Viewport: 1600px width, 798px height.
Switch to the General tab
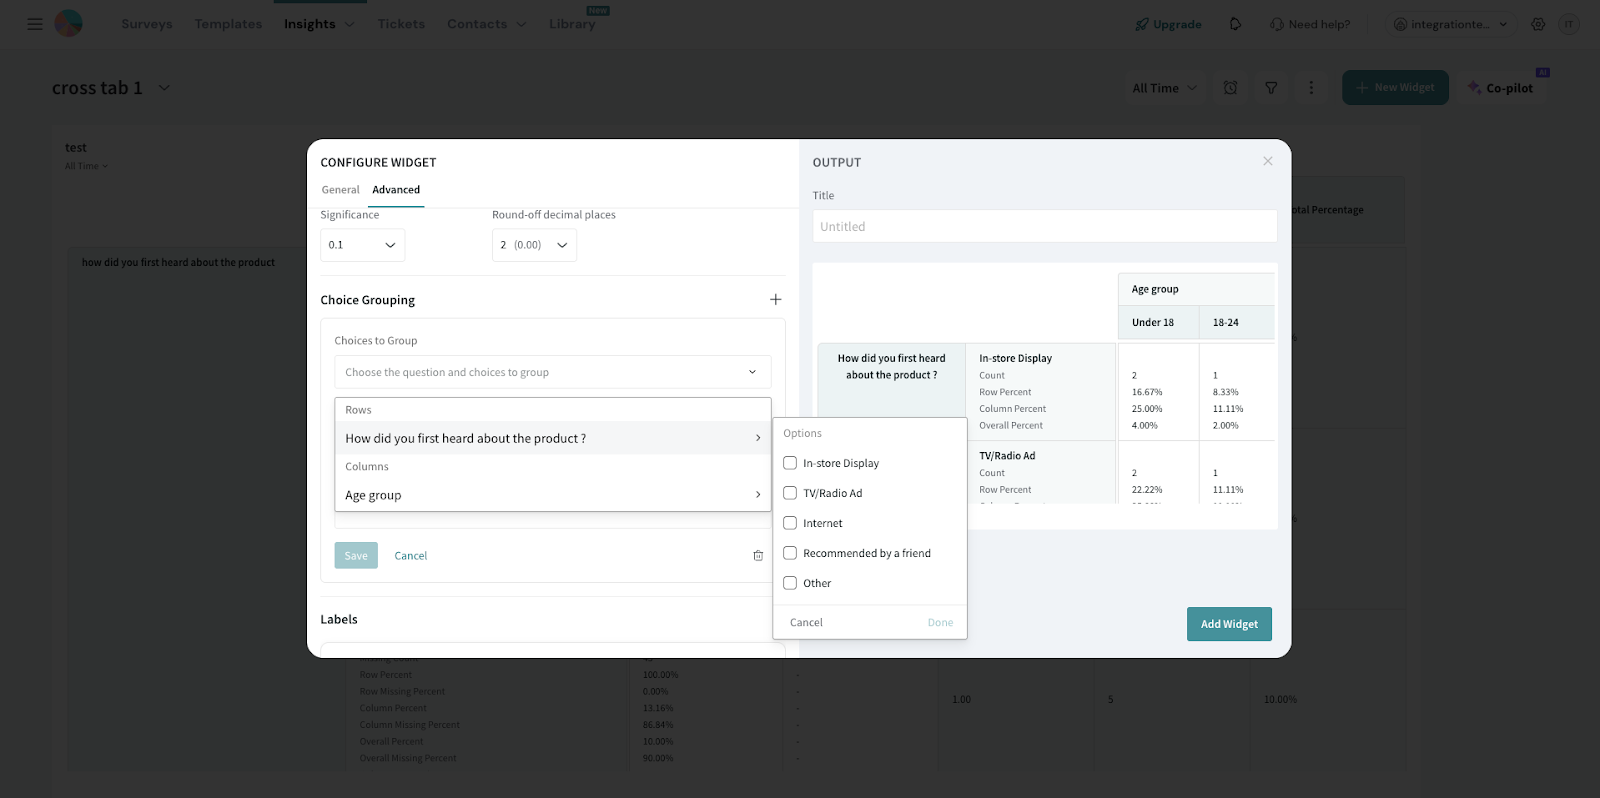pyautogui.click(x=340, y=190)
